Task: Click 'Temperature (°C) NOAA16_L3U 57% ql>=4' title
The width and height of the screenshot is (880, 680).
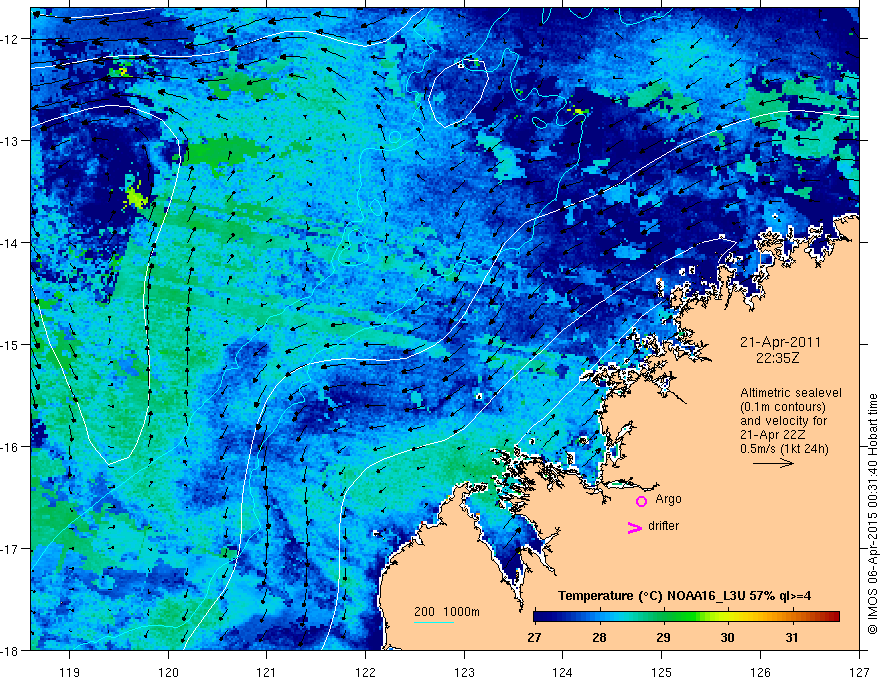Action: click(x=684, y=596)
